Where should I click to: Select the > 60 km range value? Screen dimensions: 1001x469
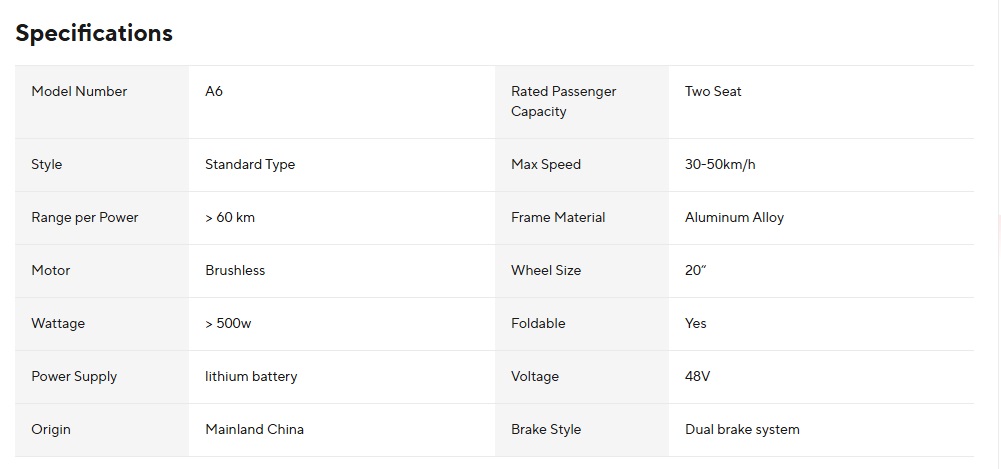230,217
